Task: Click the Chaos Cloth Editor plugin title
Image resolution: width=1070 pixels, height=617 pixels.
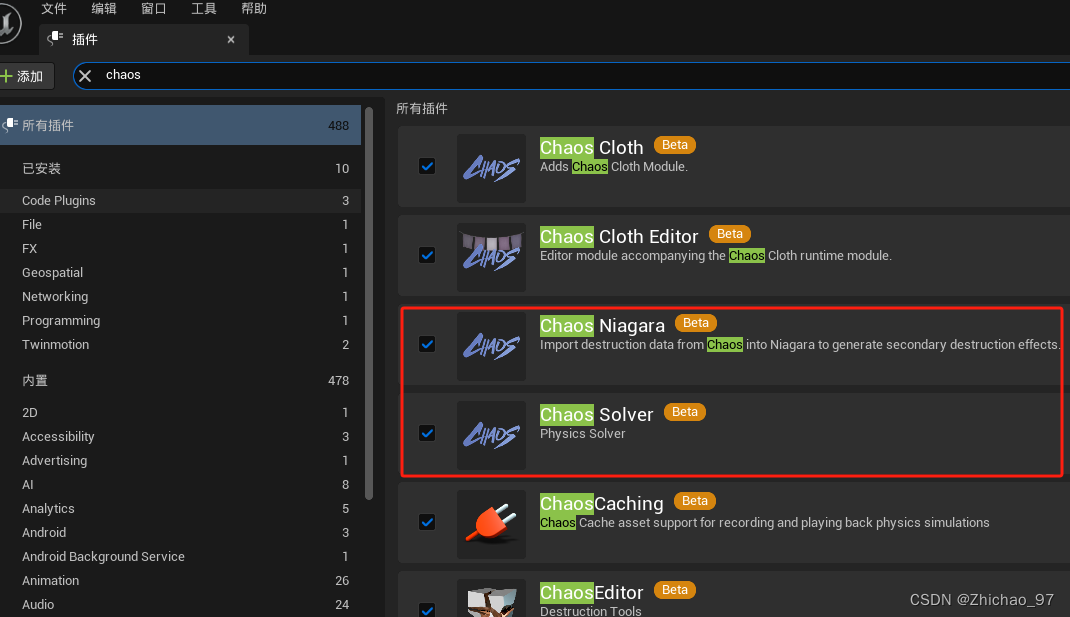Action: 619,237
